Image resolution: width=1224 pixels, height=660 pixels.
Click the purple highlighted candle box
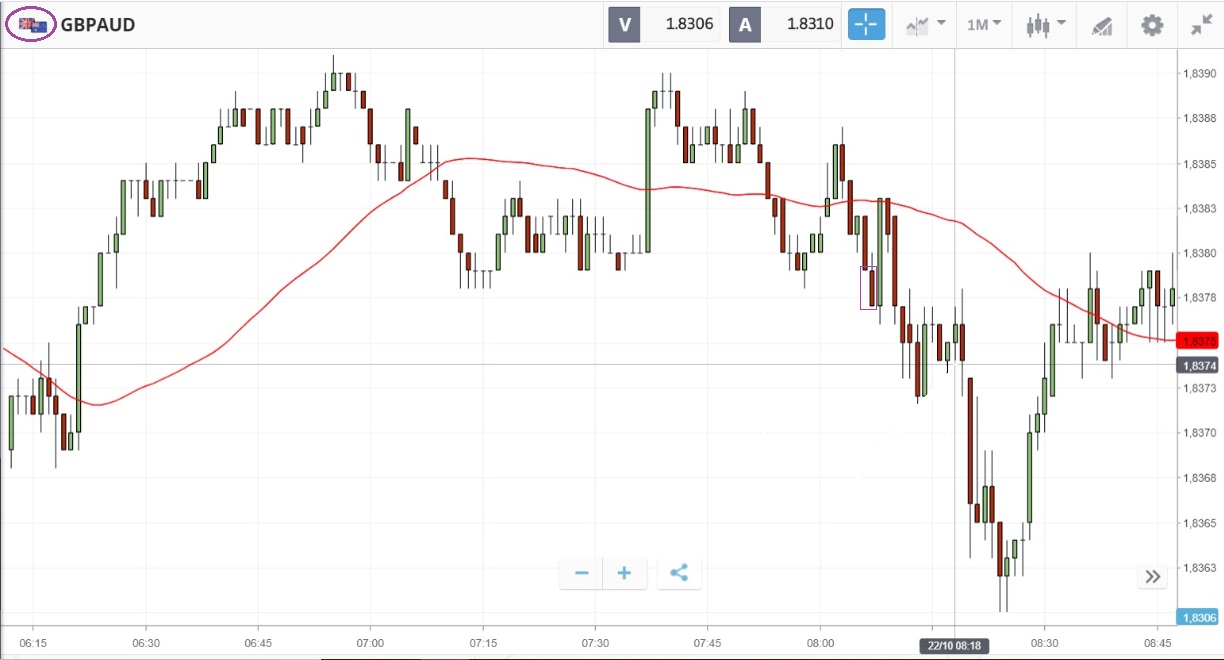pyautogui.click(x=869, y=288)
